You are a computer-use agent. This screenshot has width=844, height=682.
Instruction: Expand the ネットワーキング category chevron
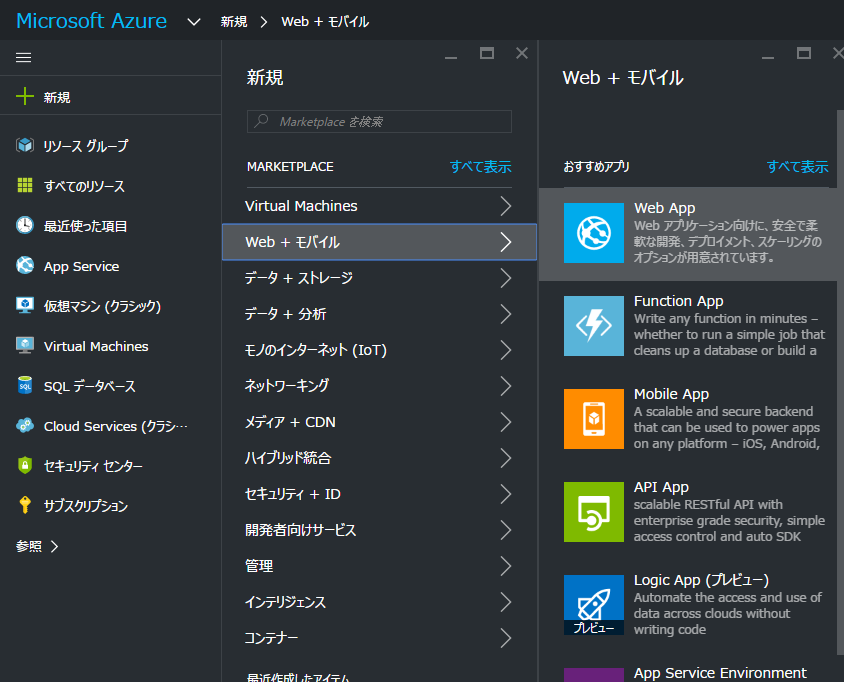pyautogui.click(x=505, y=386)
